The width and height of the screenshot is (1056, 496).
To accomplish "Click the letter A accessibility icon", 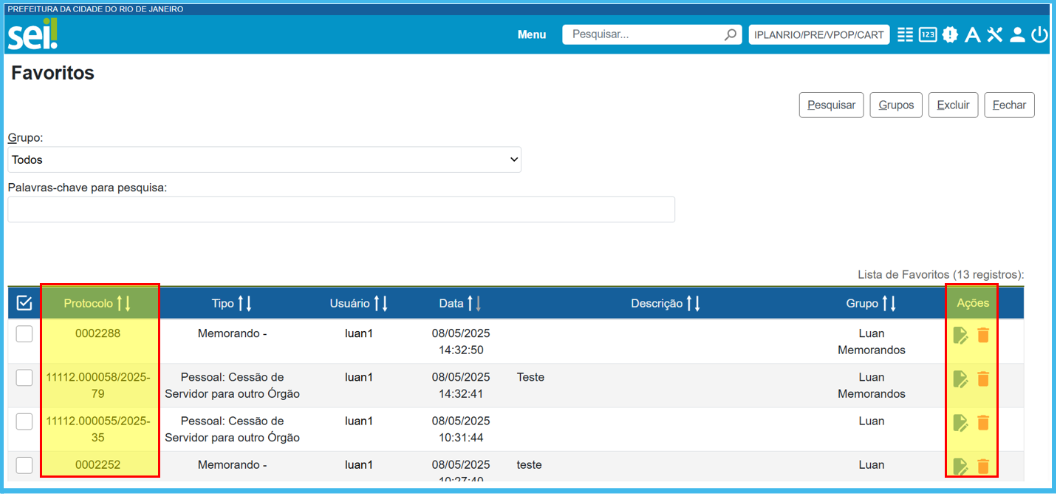I will coord(972,35).
